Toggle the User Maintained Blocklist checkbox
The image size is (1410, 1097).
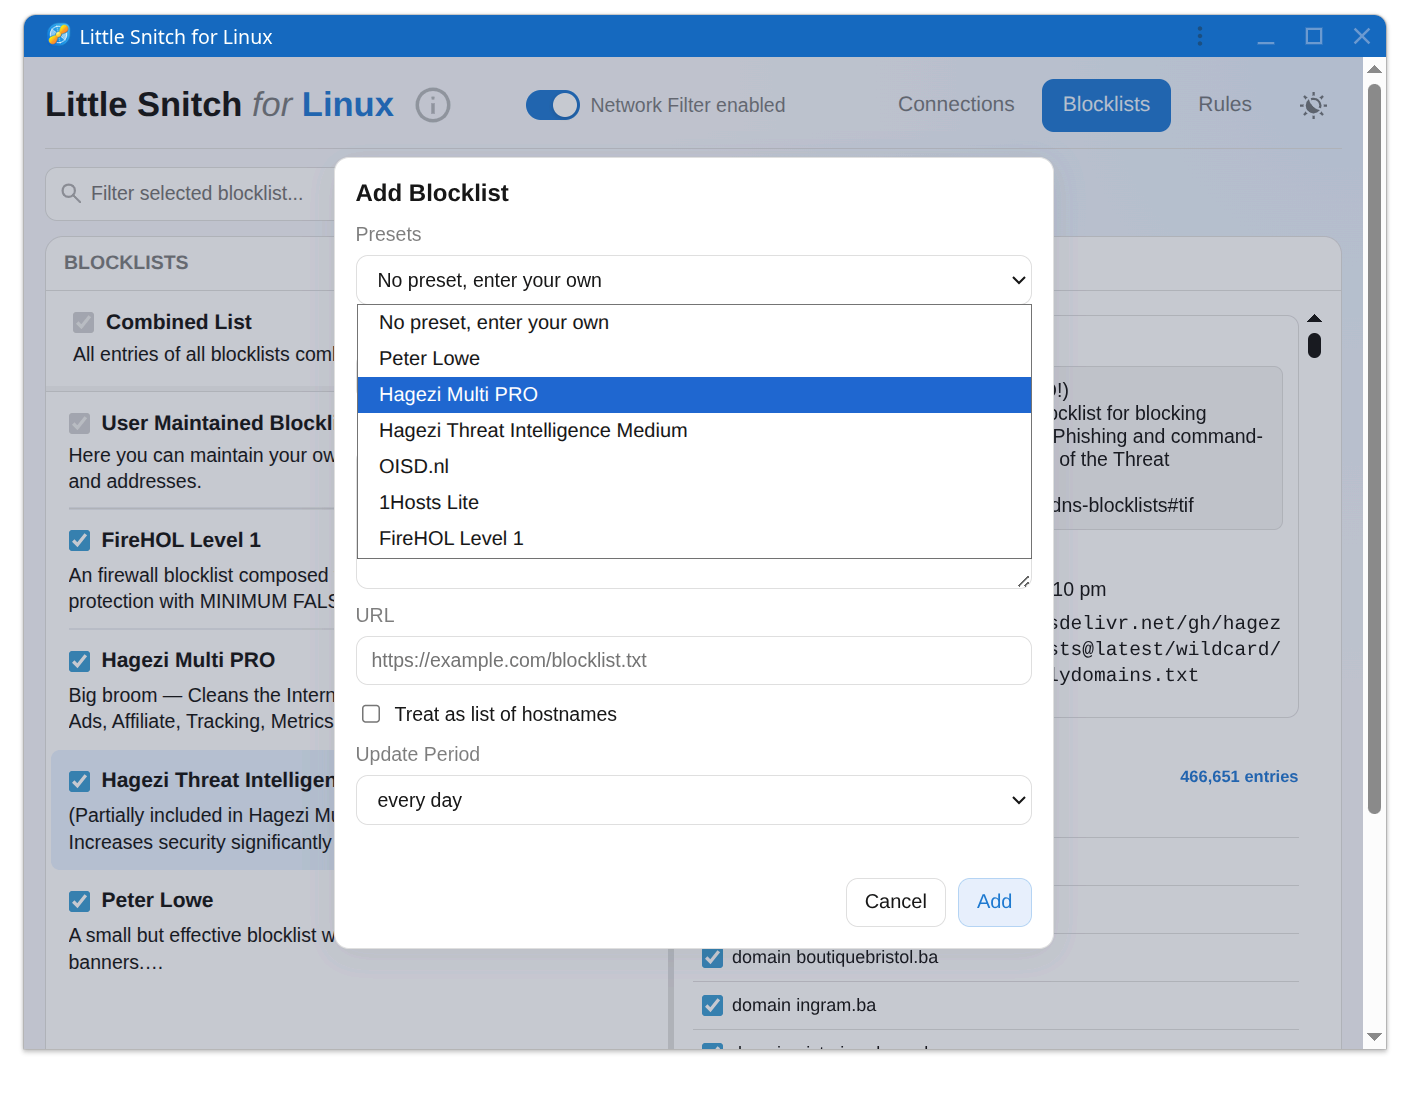(x=79, y=423)
